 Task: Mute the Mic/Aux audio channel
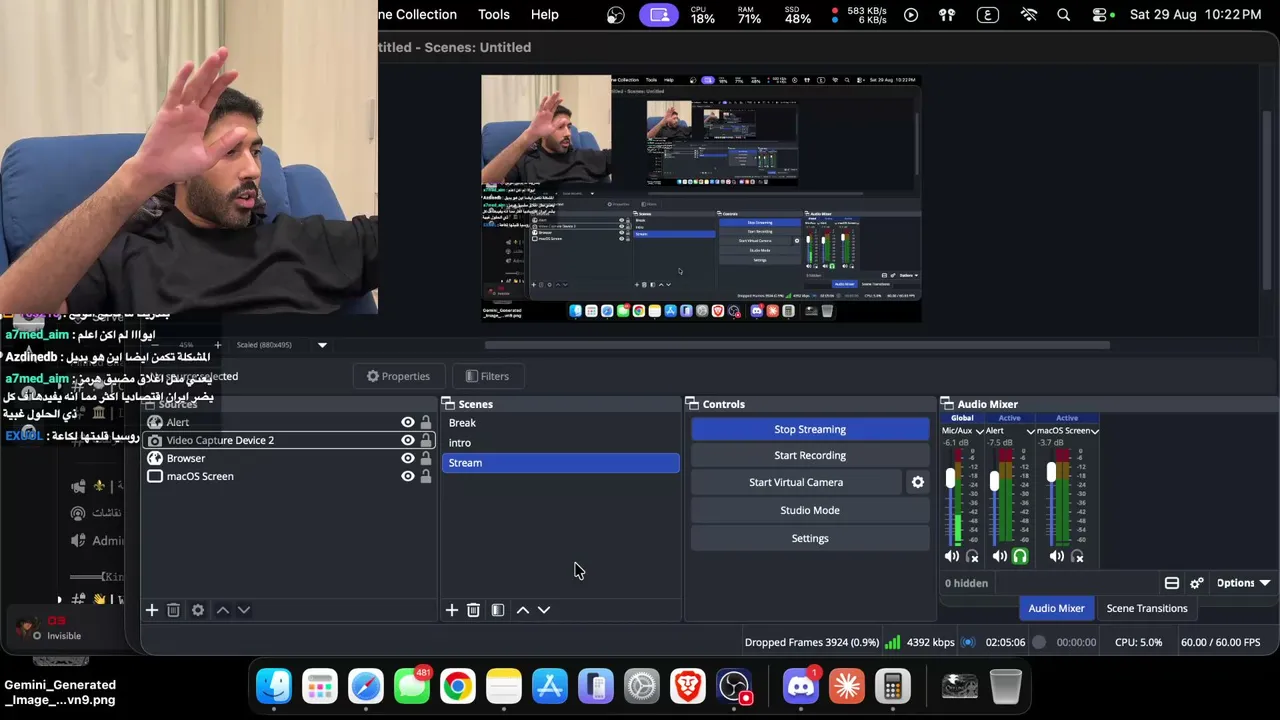point(952,556)
